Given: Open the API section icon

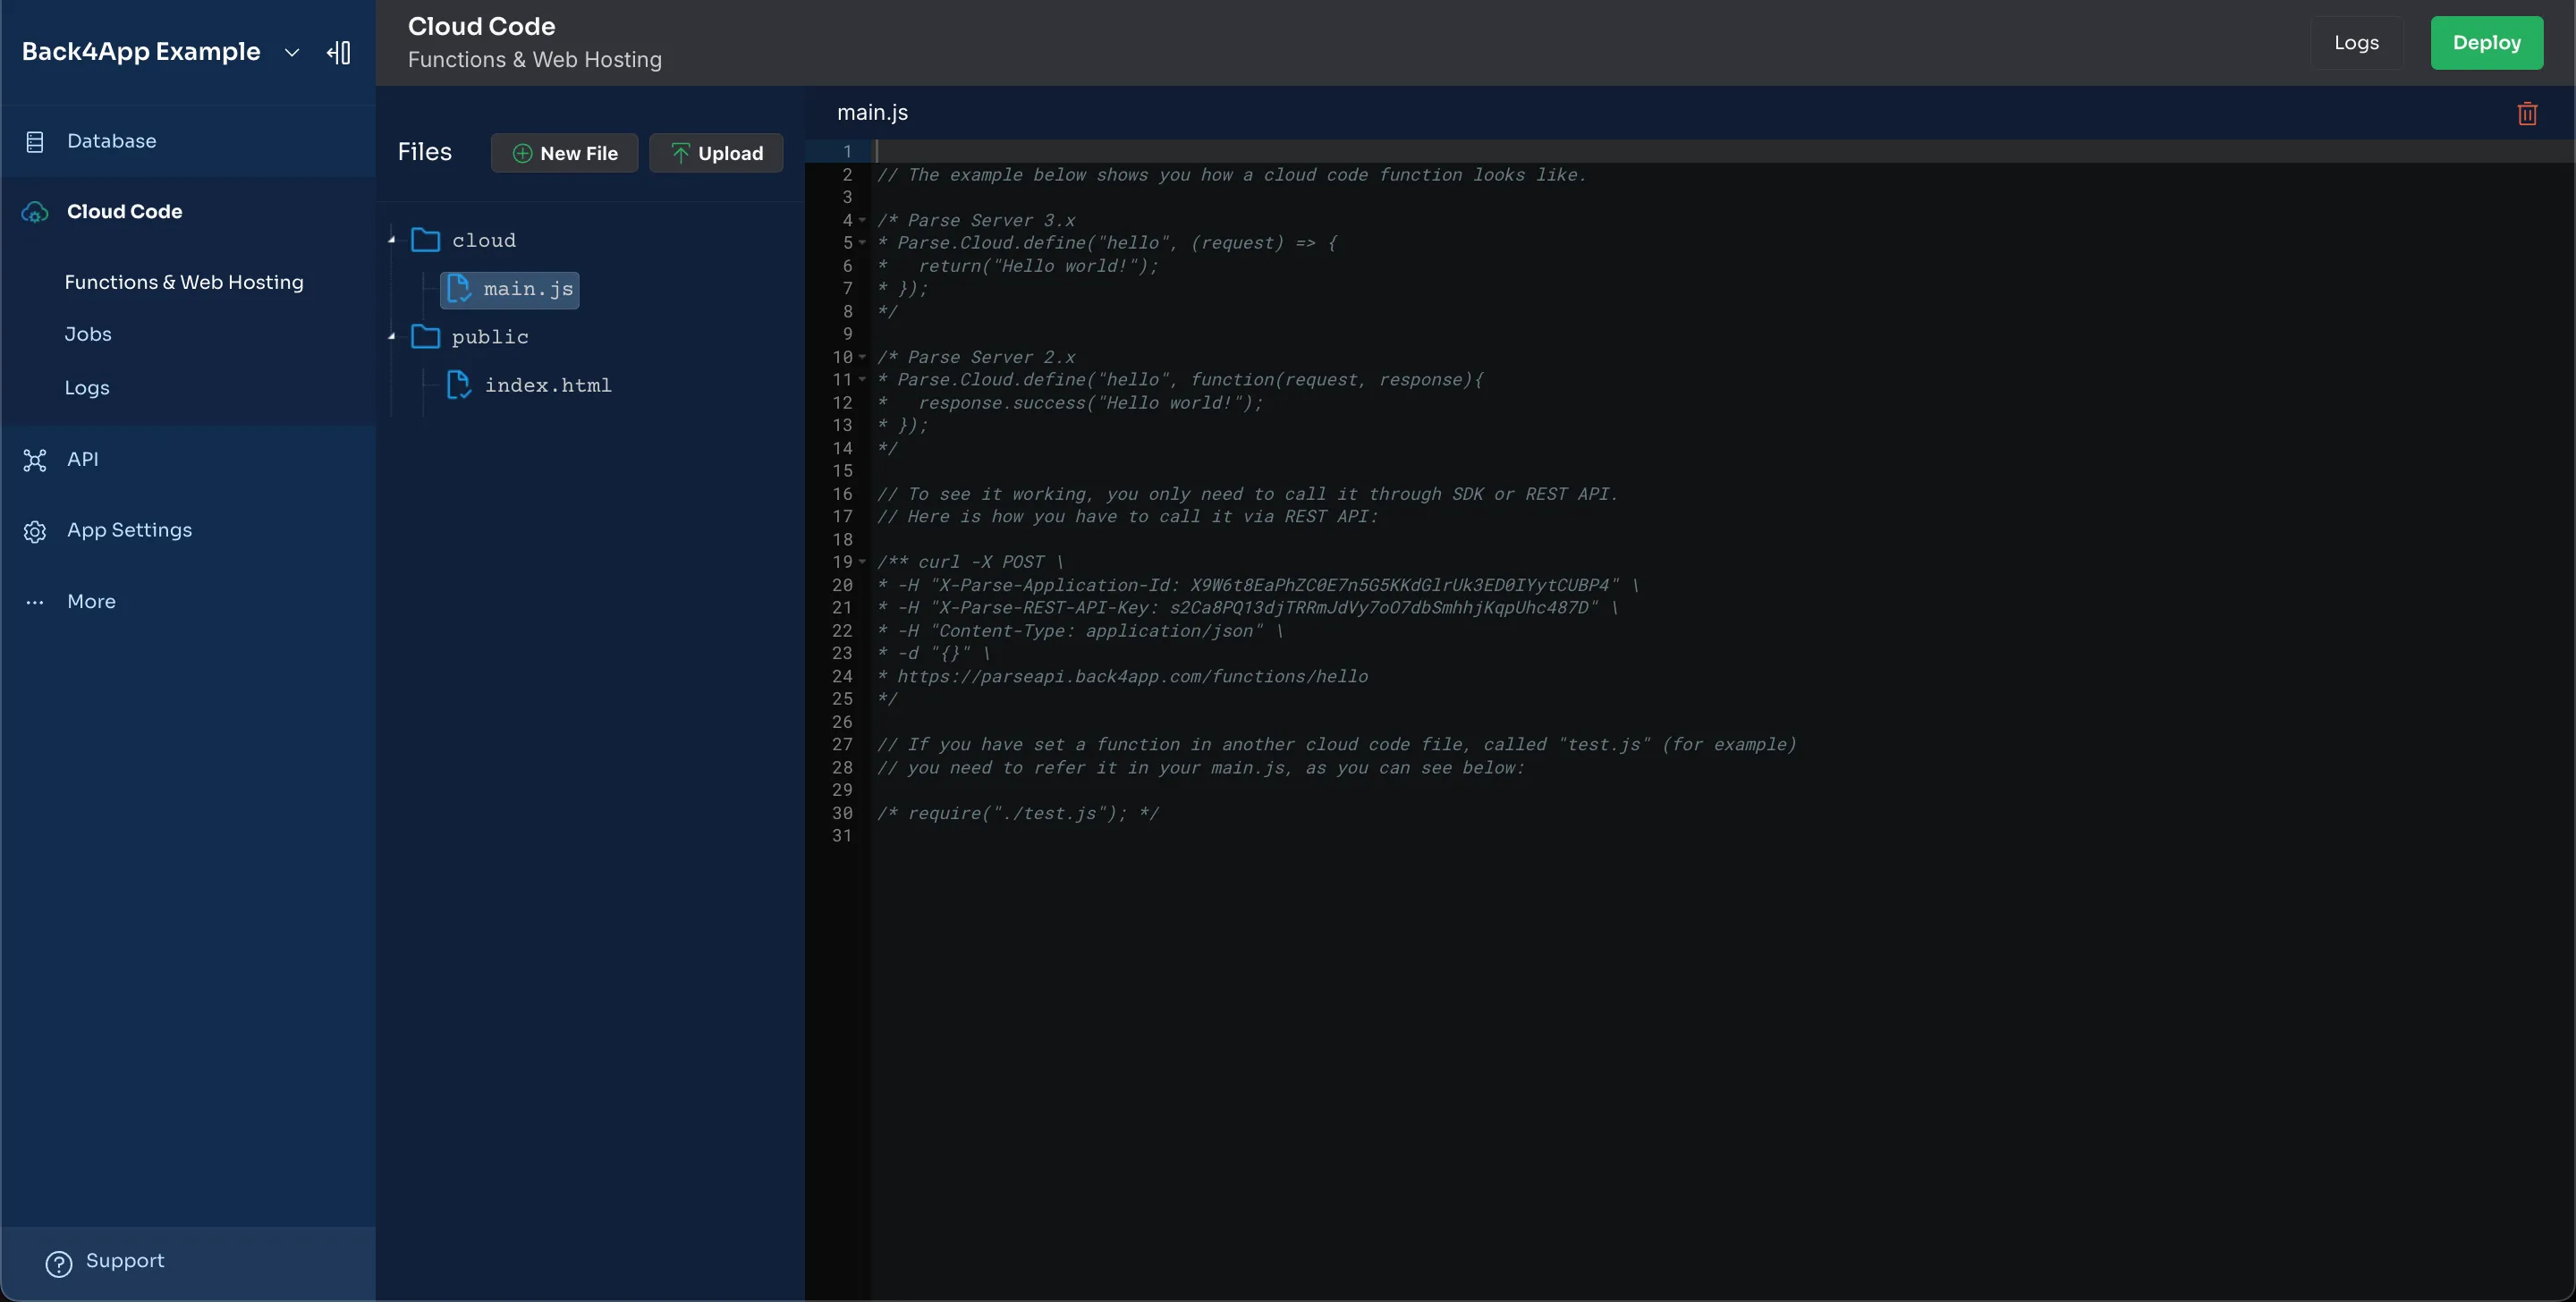Looking at the screenshot, I should point(35,460).
